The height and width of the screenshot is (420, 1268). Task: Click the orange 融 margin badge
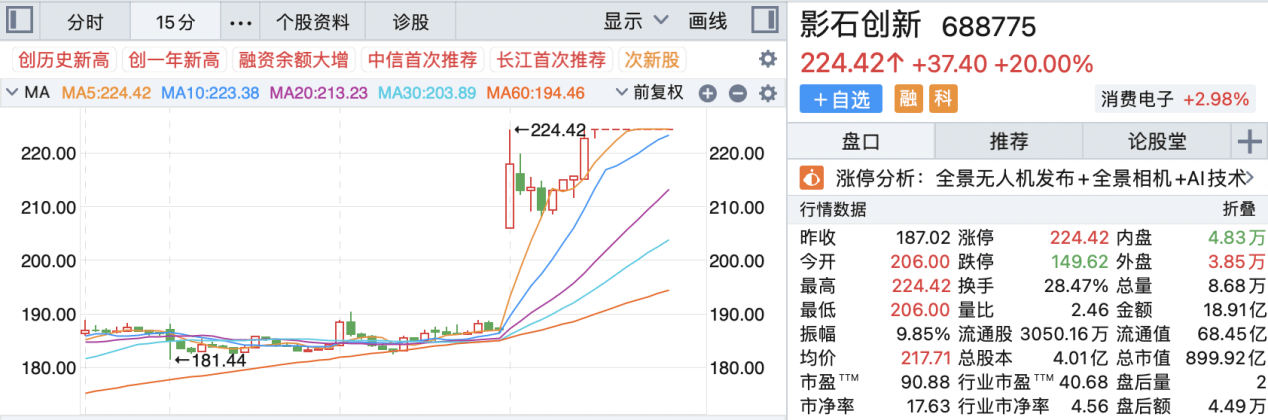(908, 98)
